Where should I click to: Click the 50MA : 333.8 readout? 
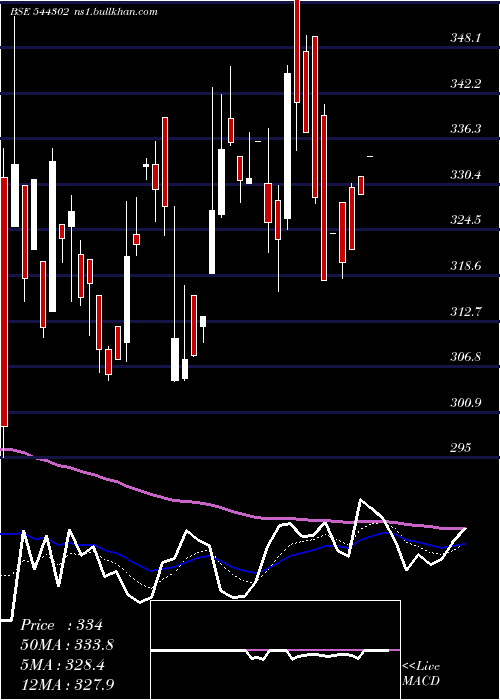pyautogui.click(x=67, y=645)
